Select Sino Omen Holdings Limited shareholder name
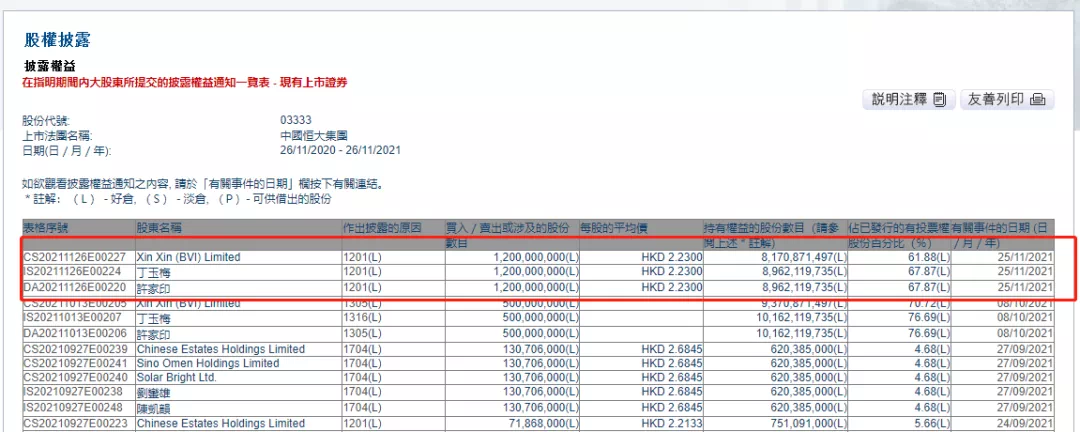This screenshot has height=432, width=1080. click(x=207, y=363)
